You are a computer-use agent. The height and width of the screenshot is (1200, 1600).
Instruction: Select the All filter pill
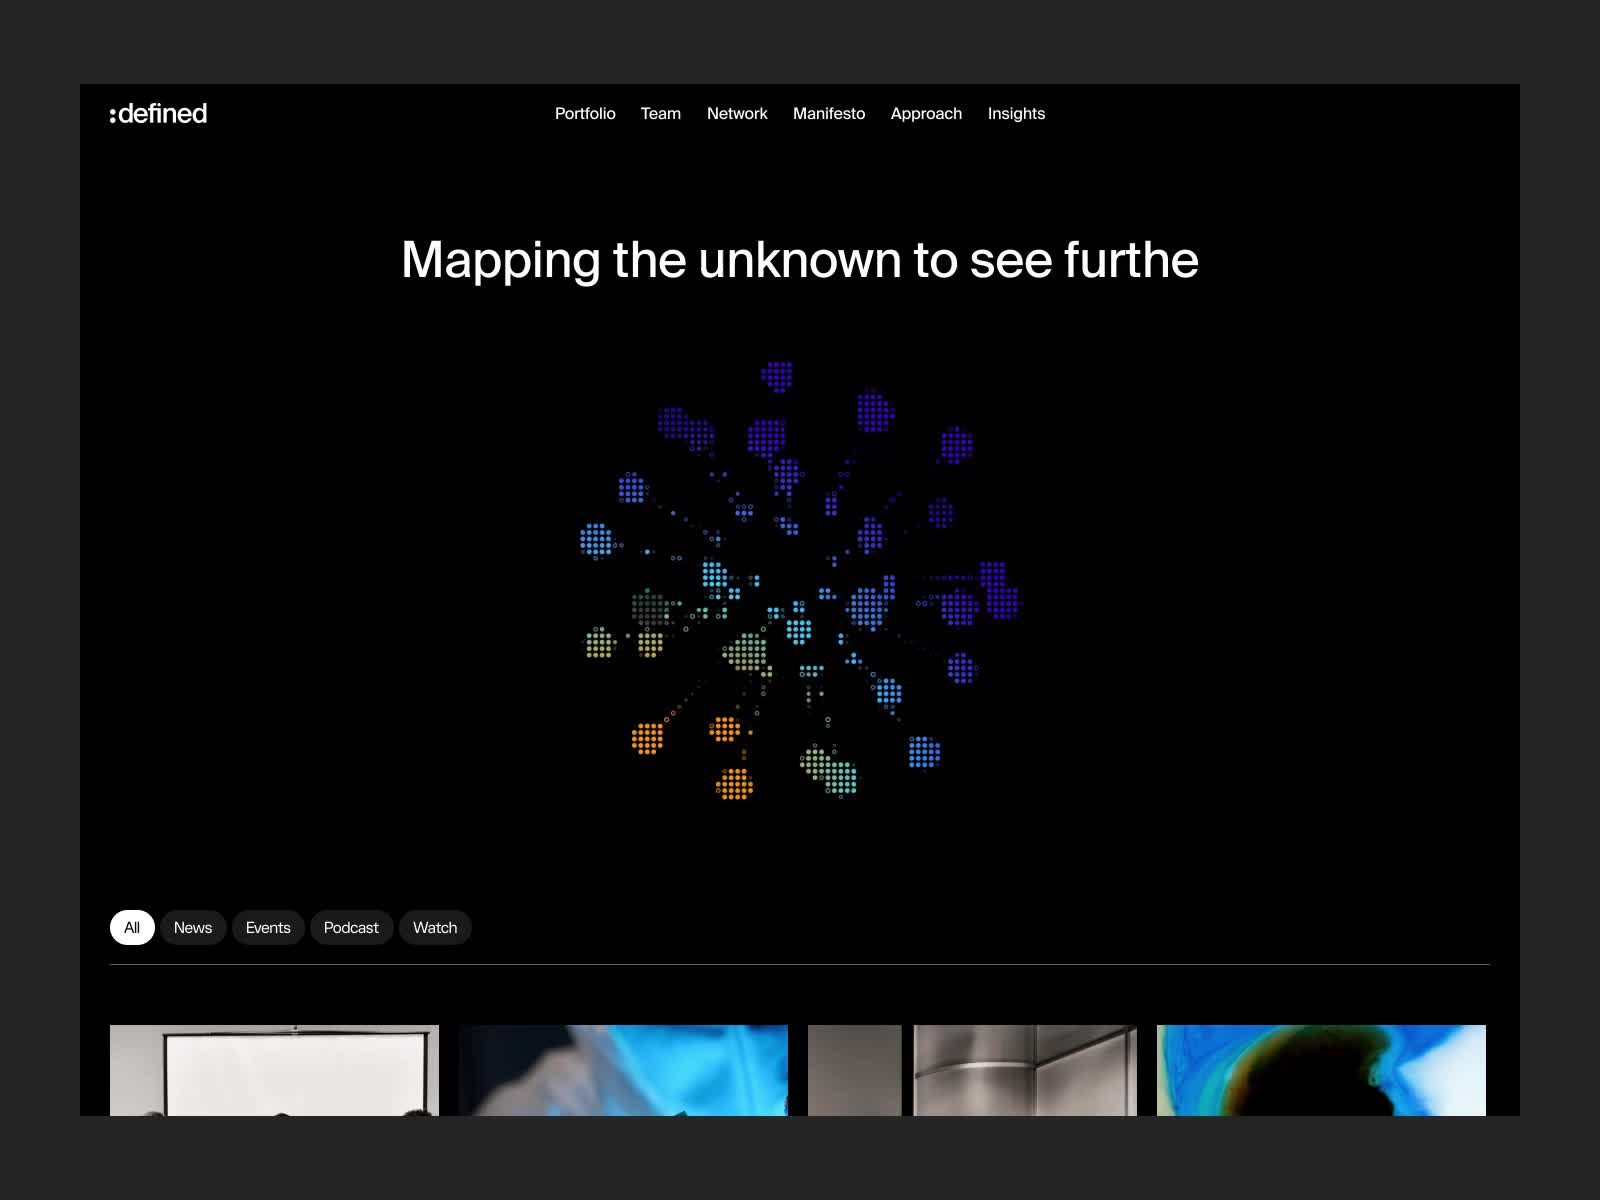point(132,928)
